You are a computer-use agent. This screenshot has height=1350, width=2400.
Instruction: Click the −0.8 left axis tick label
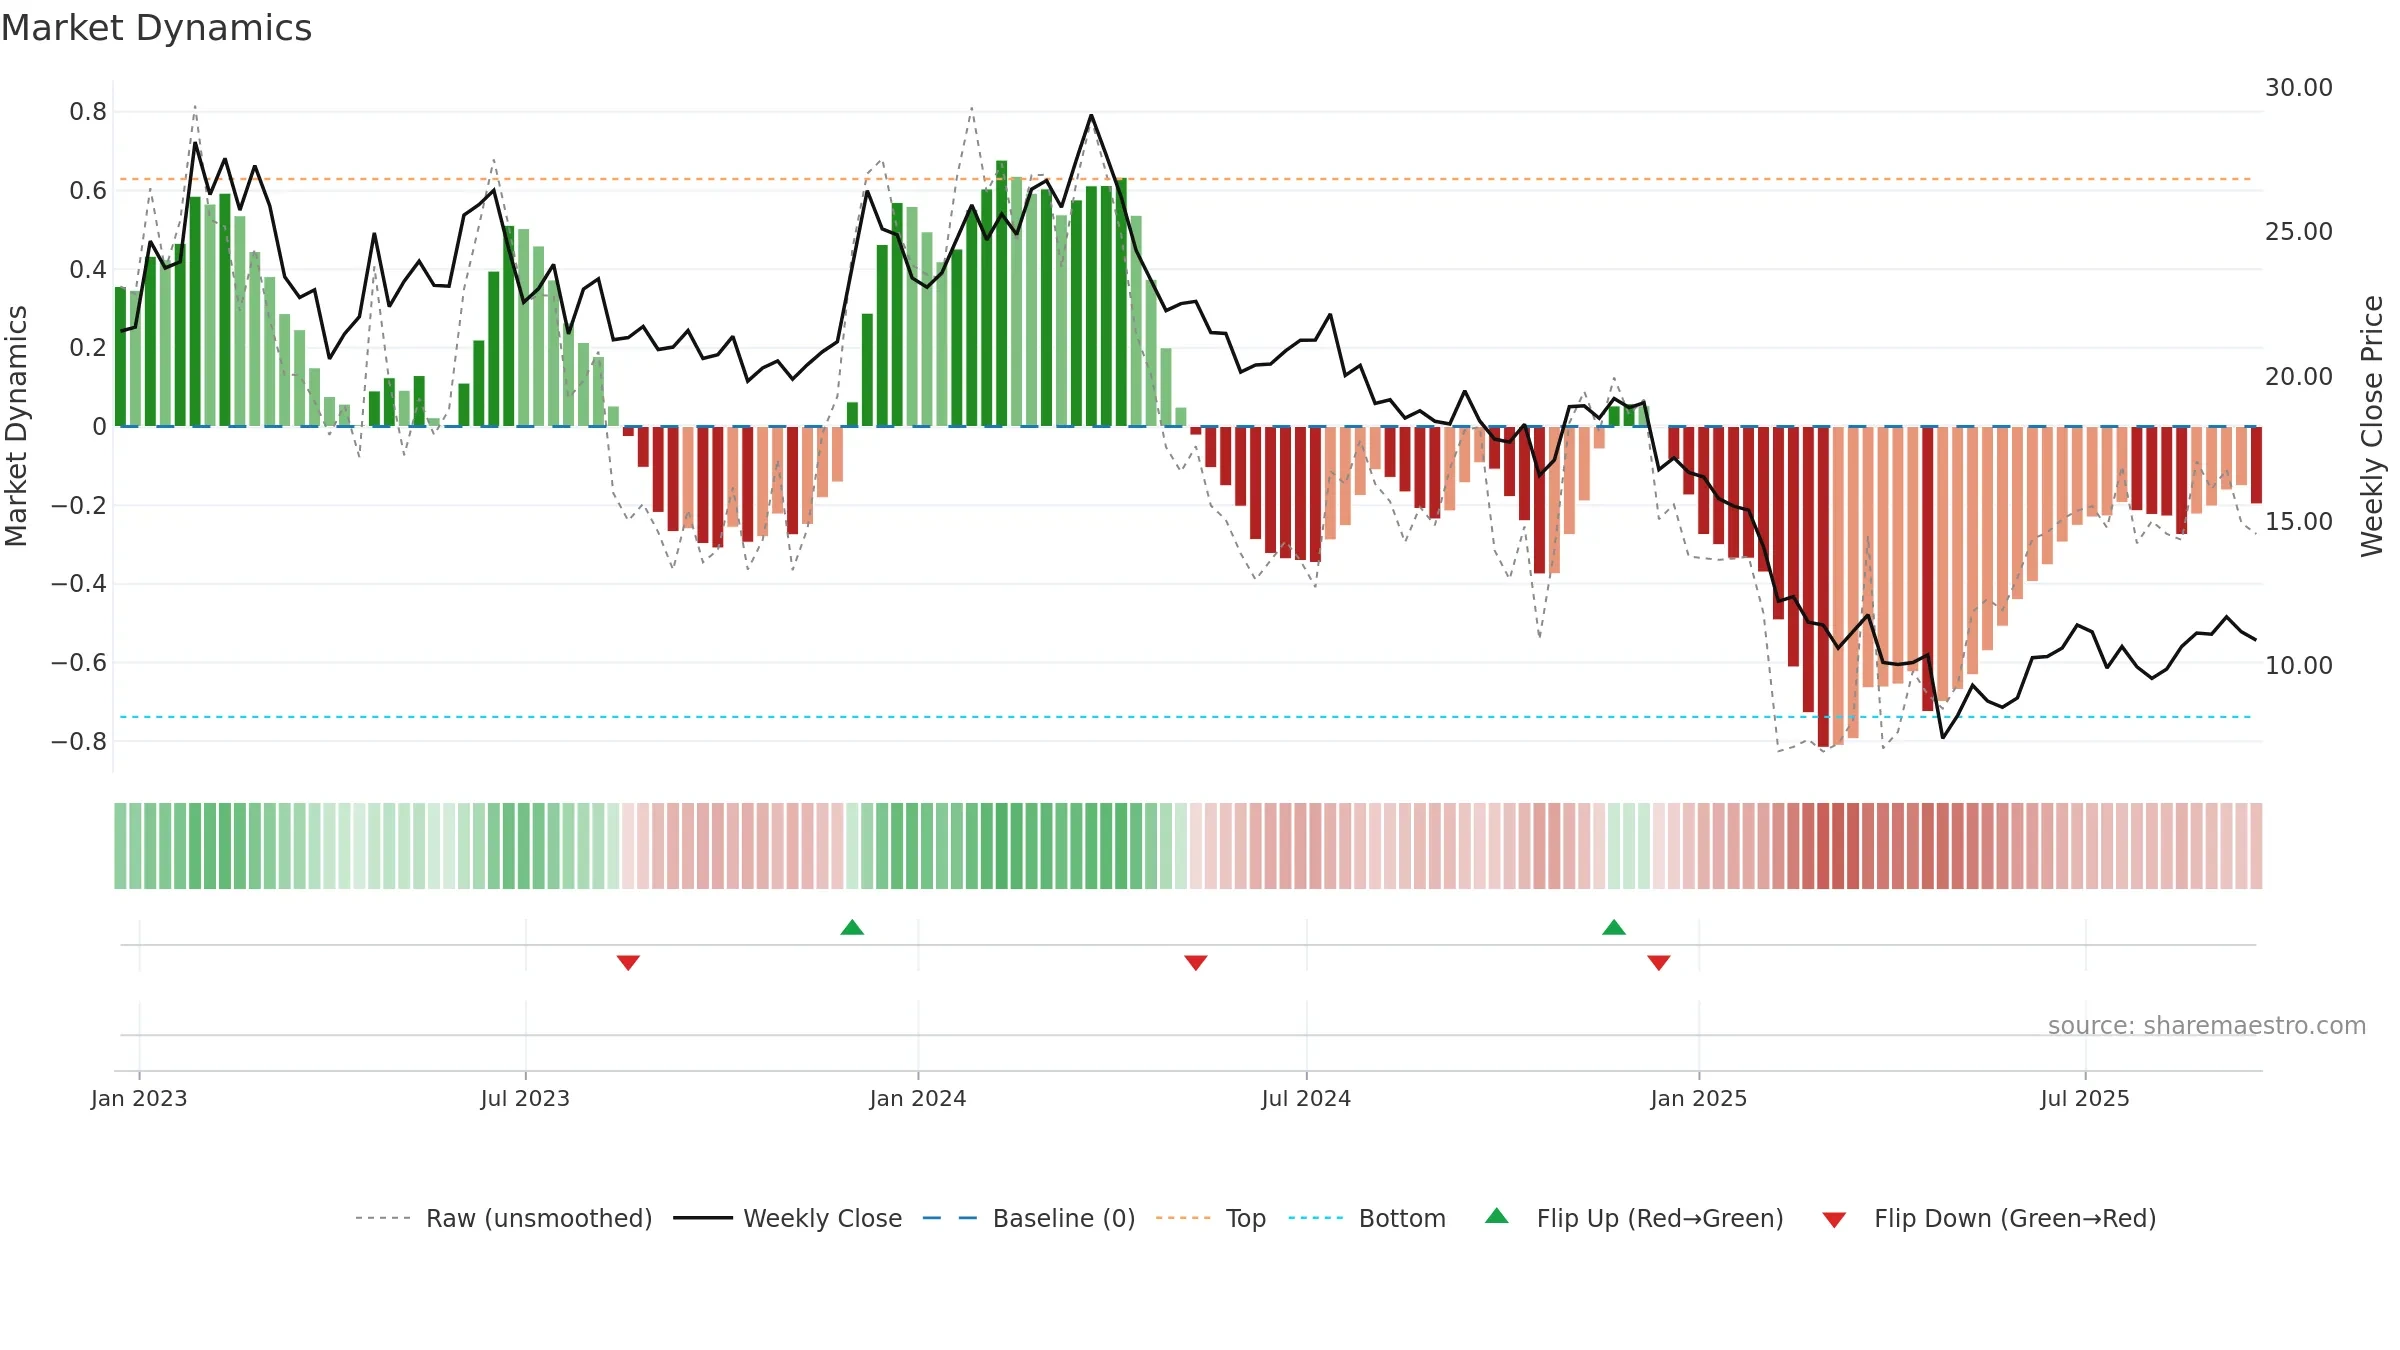click(79, 742)
